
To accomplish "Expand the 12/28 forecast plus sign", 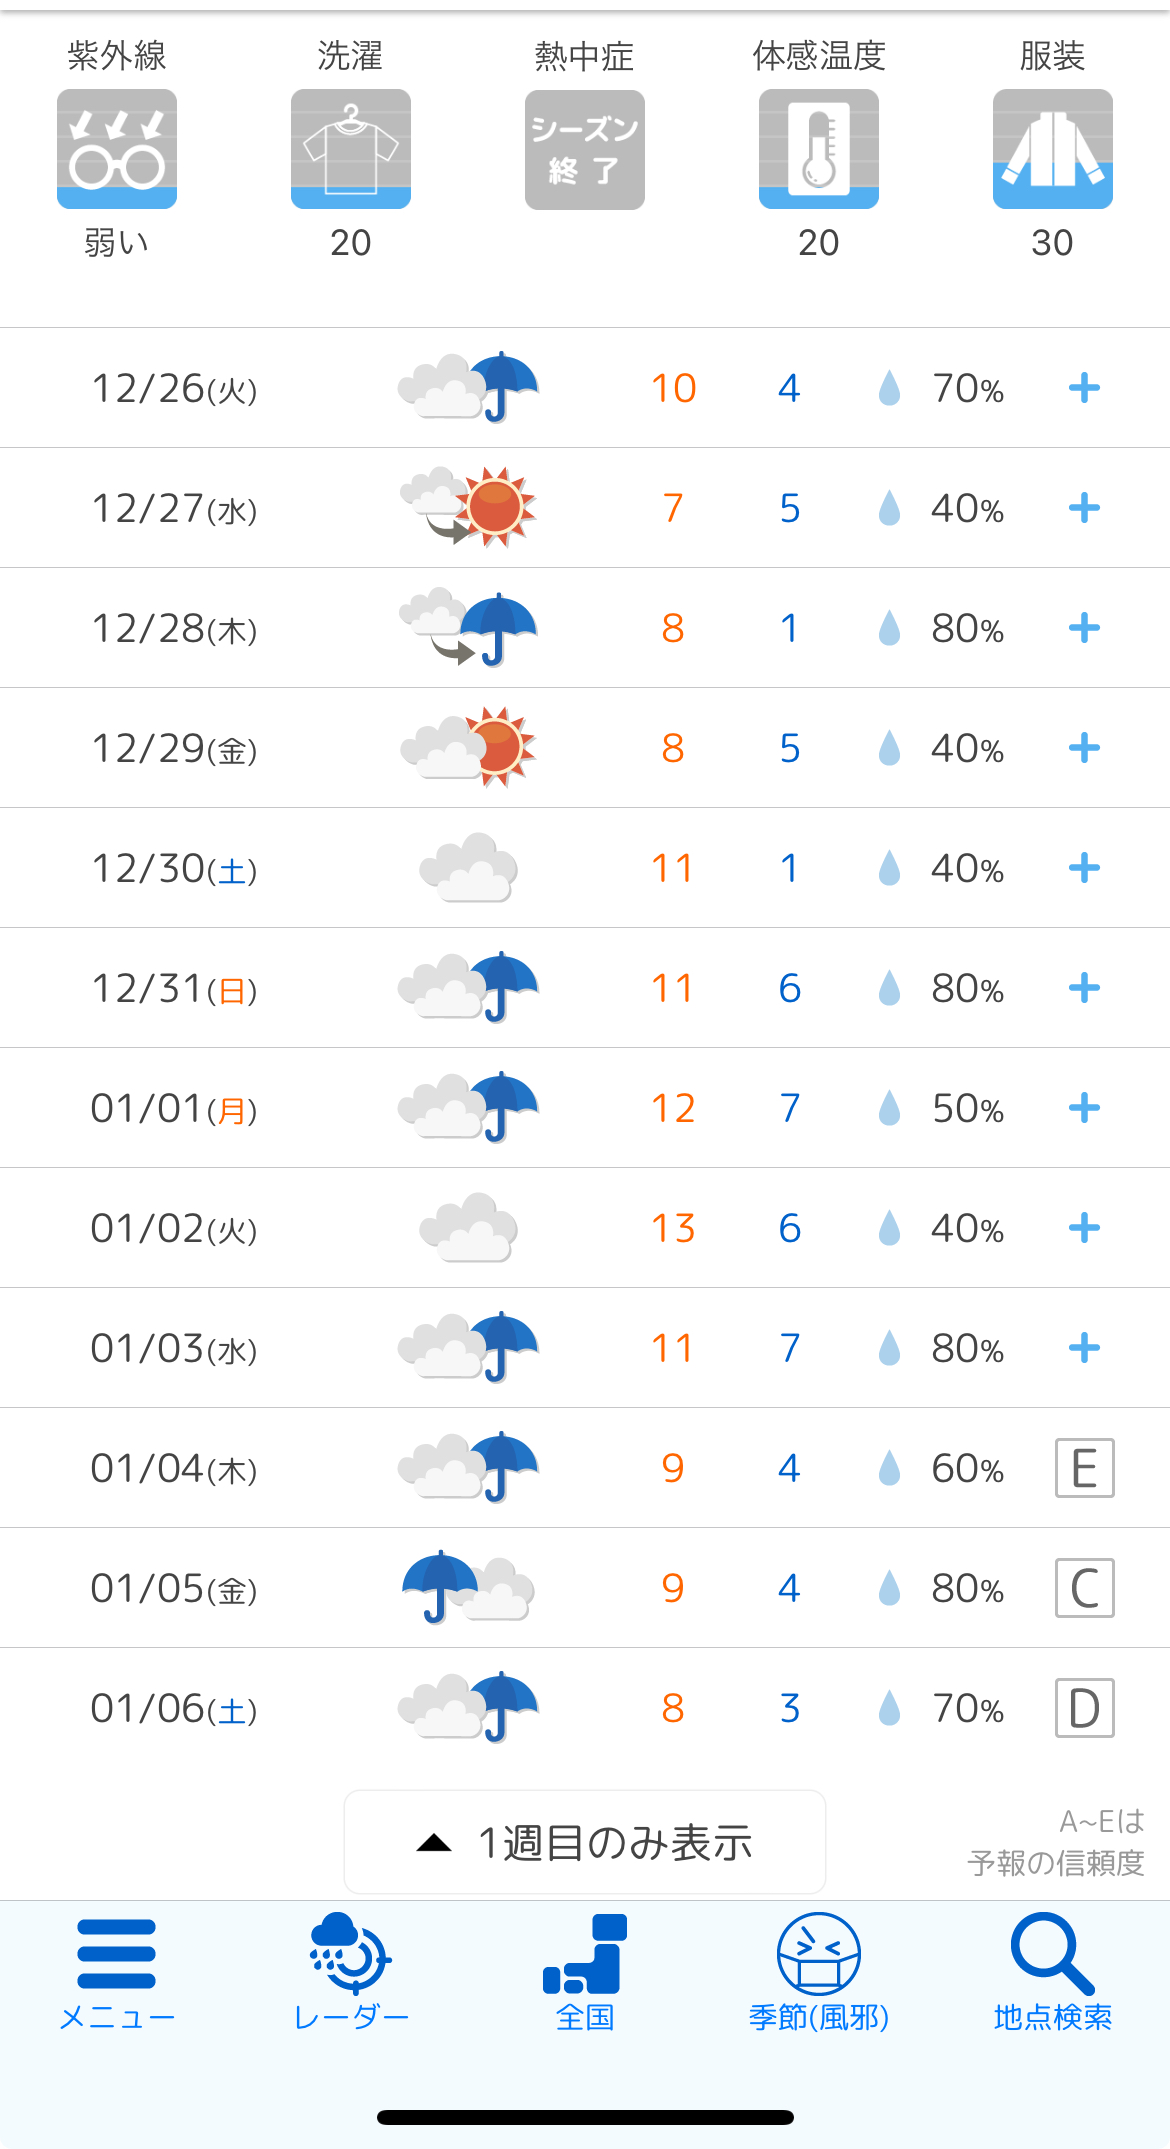I will point(1084,628).
